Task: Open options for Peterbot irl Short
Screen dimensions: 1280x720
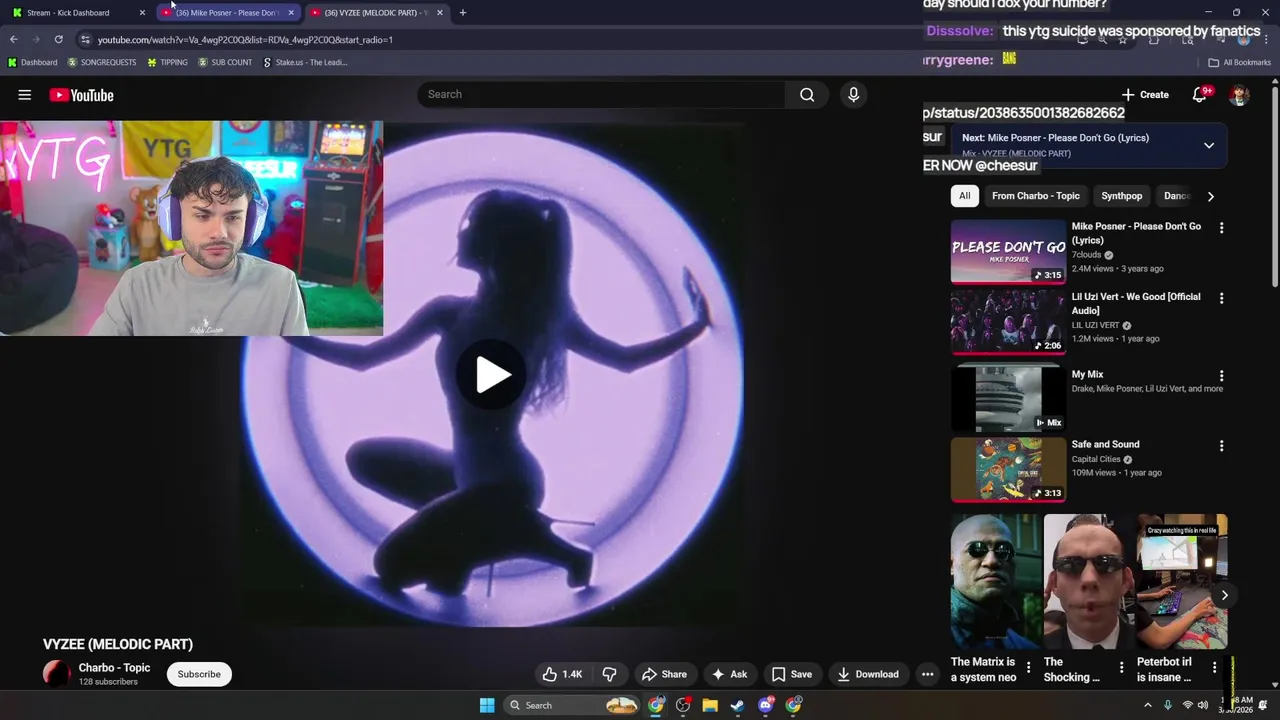Action: pyautogui.click(x=1214, y=667)
